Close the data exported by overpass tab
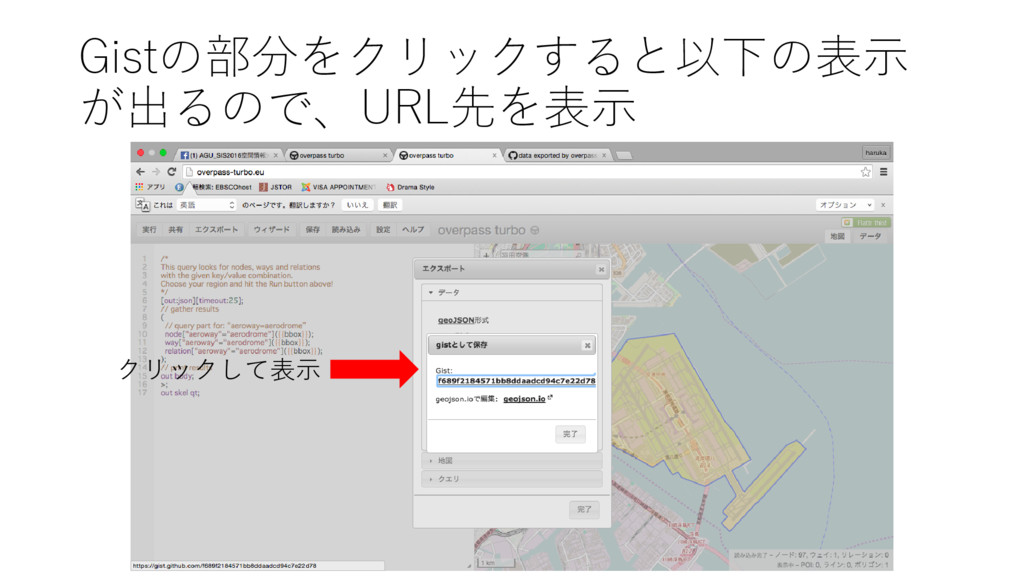 (x=604, y=155)
